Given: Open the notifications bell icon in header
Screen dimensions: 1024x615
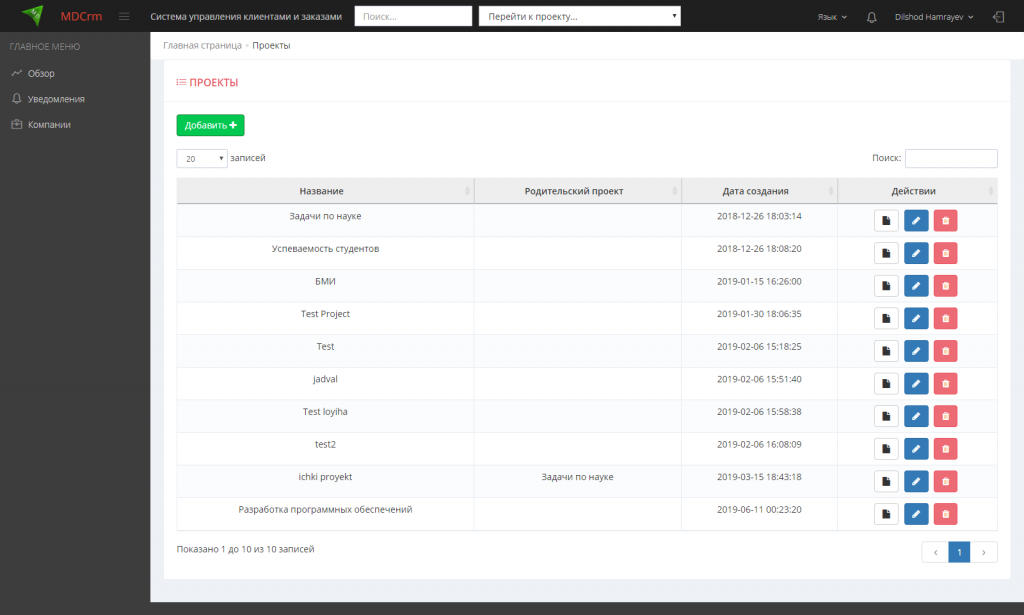Looking at the screenshot, I should pos(871,17).
